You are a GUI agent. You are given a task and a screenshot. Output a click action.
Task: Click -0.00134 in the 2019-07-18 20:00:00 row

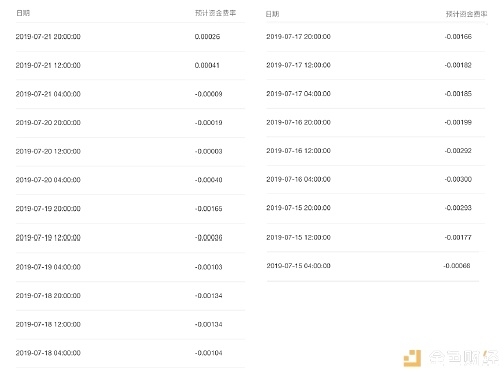click(209, 296)
